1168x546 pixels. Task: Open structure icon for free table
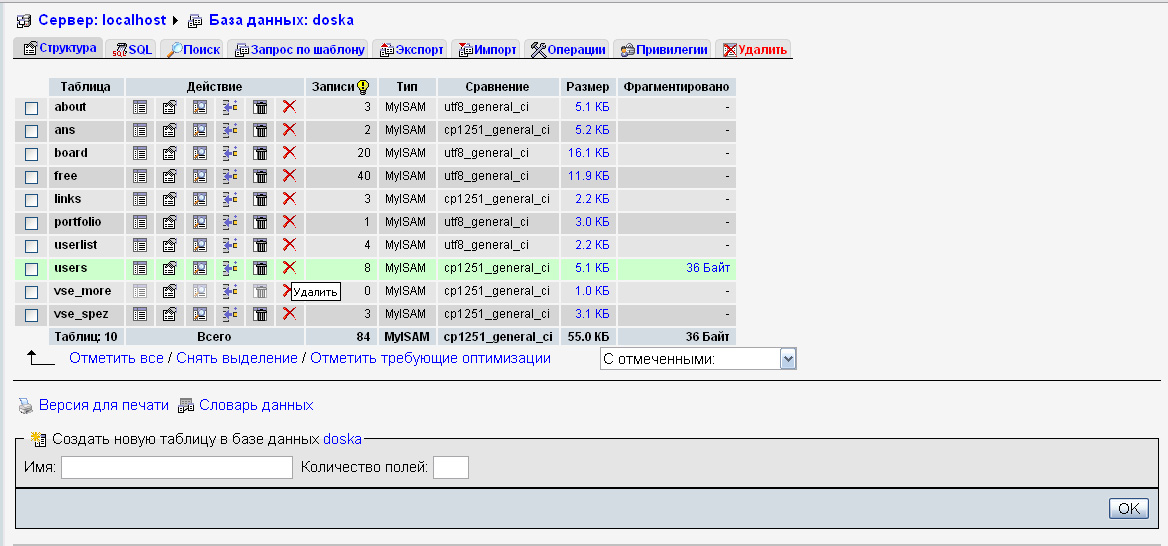[170, 177]
